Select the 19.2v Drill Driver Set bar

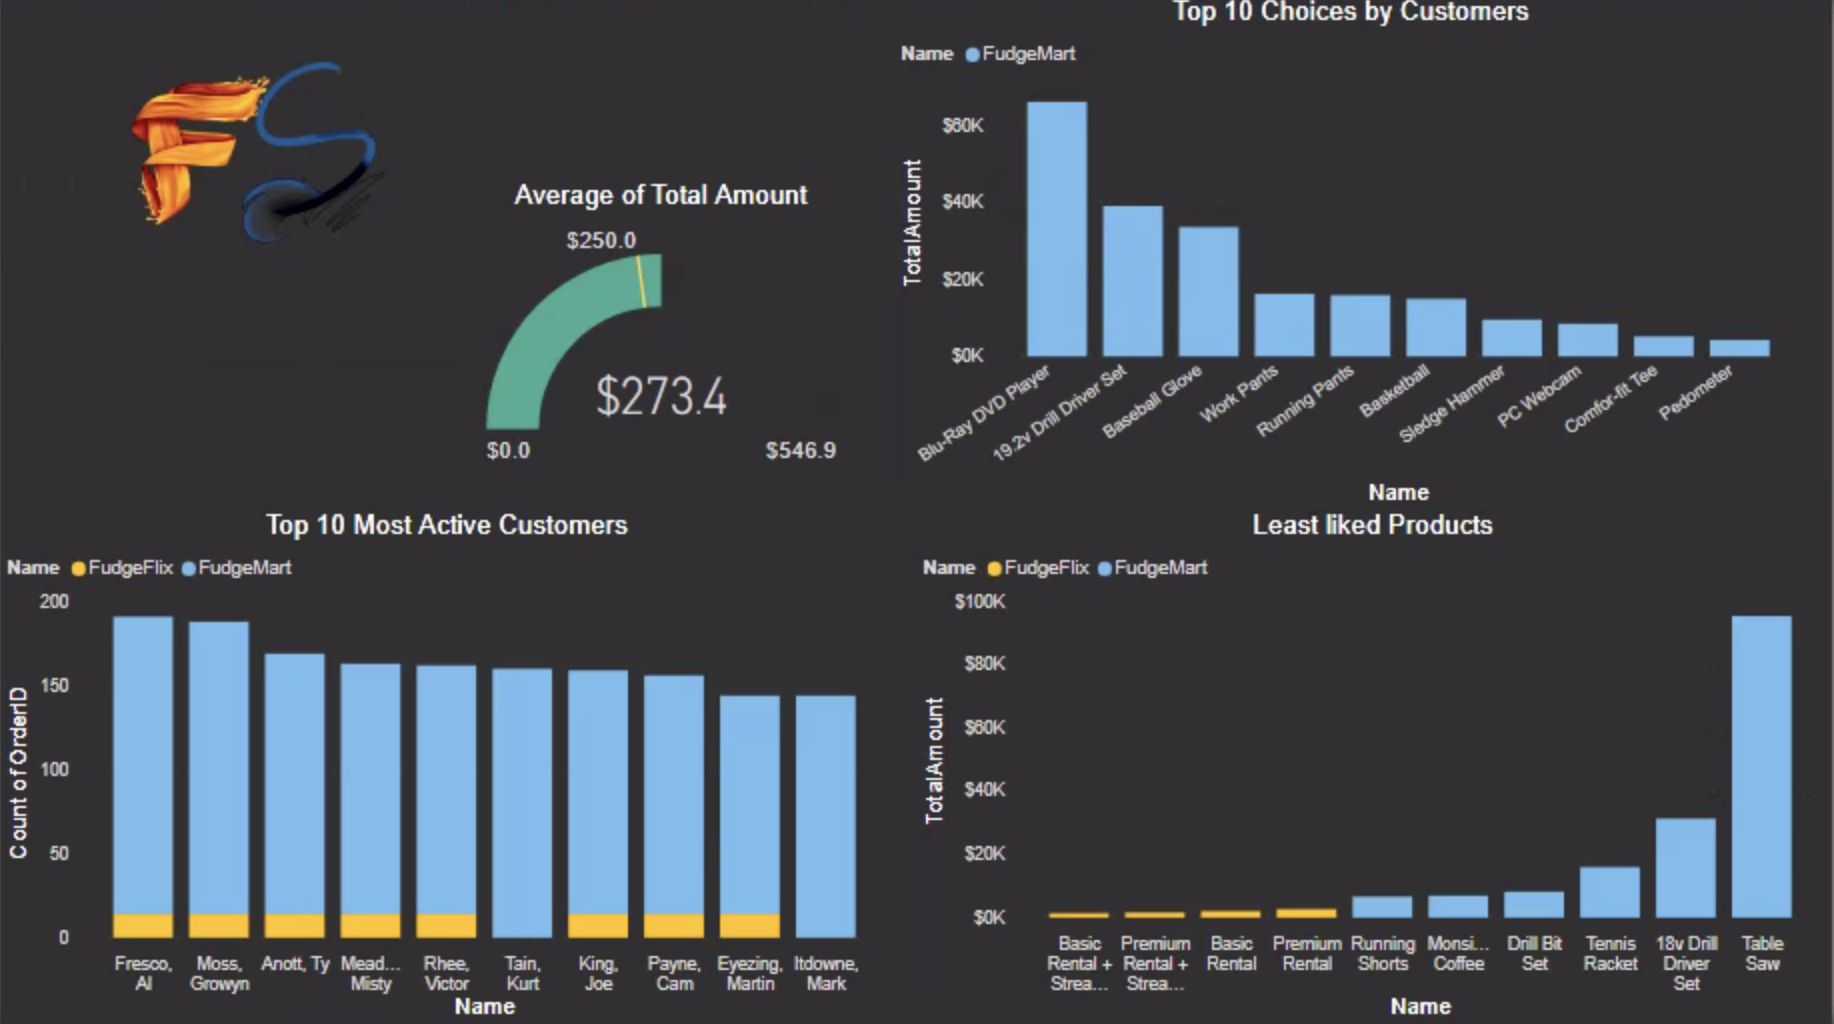pos(1133,281)
